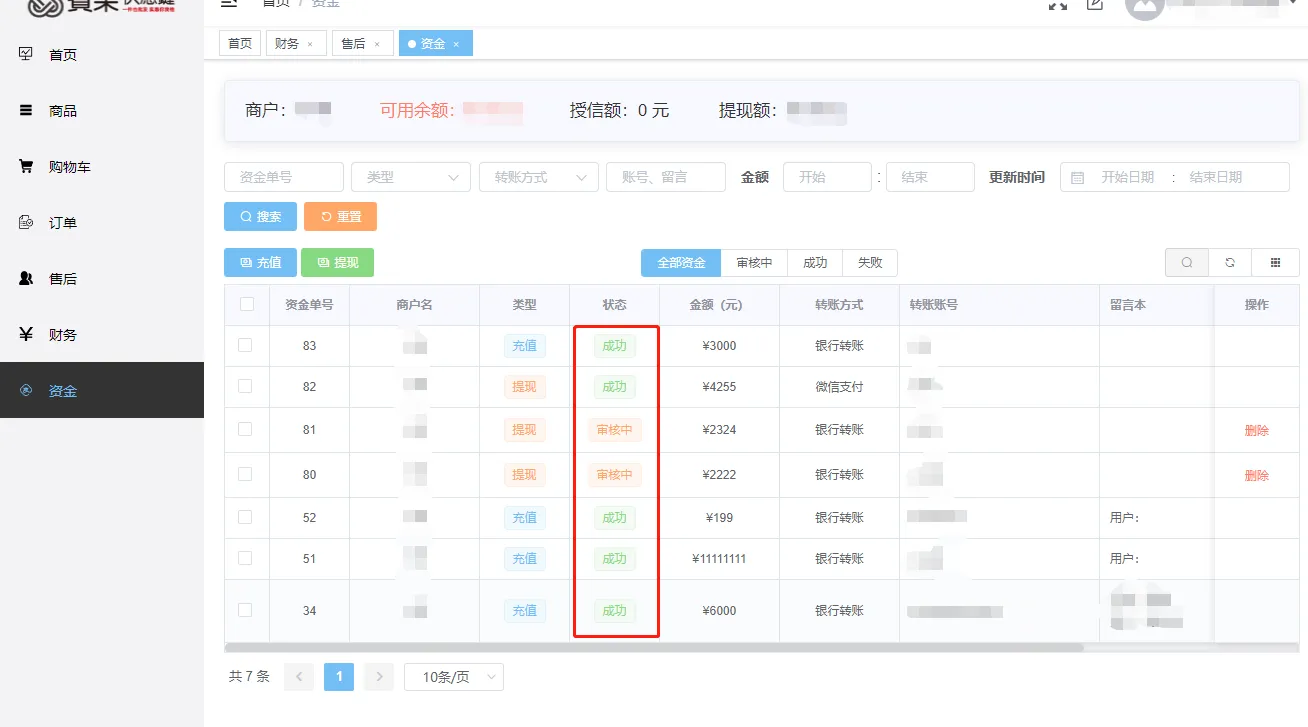Check the row for 资金单号 83
The width and height of the screenshot is (1308, 727).
click(245, 345)
